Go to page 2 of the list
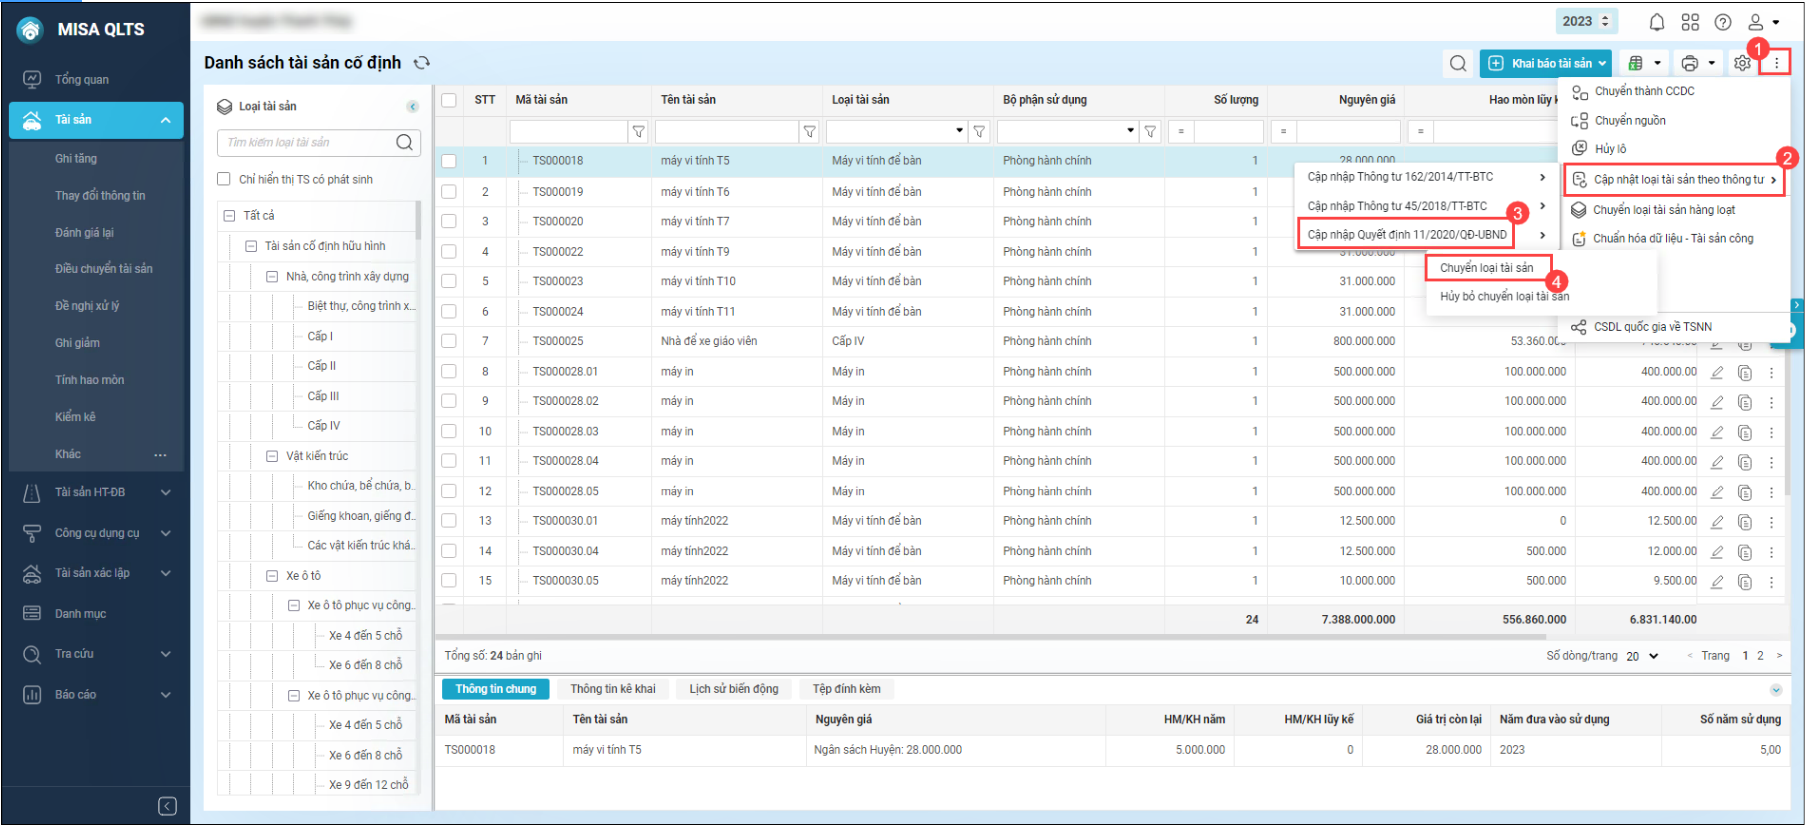The width and height of the screenshot is (1808, 829). pyautogui.click(x=1761, y=657)
